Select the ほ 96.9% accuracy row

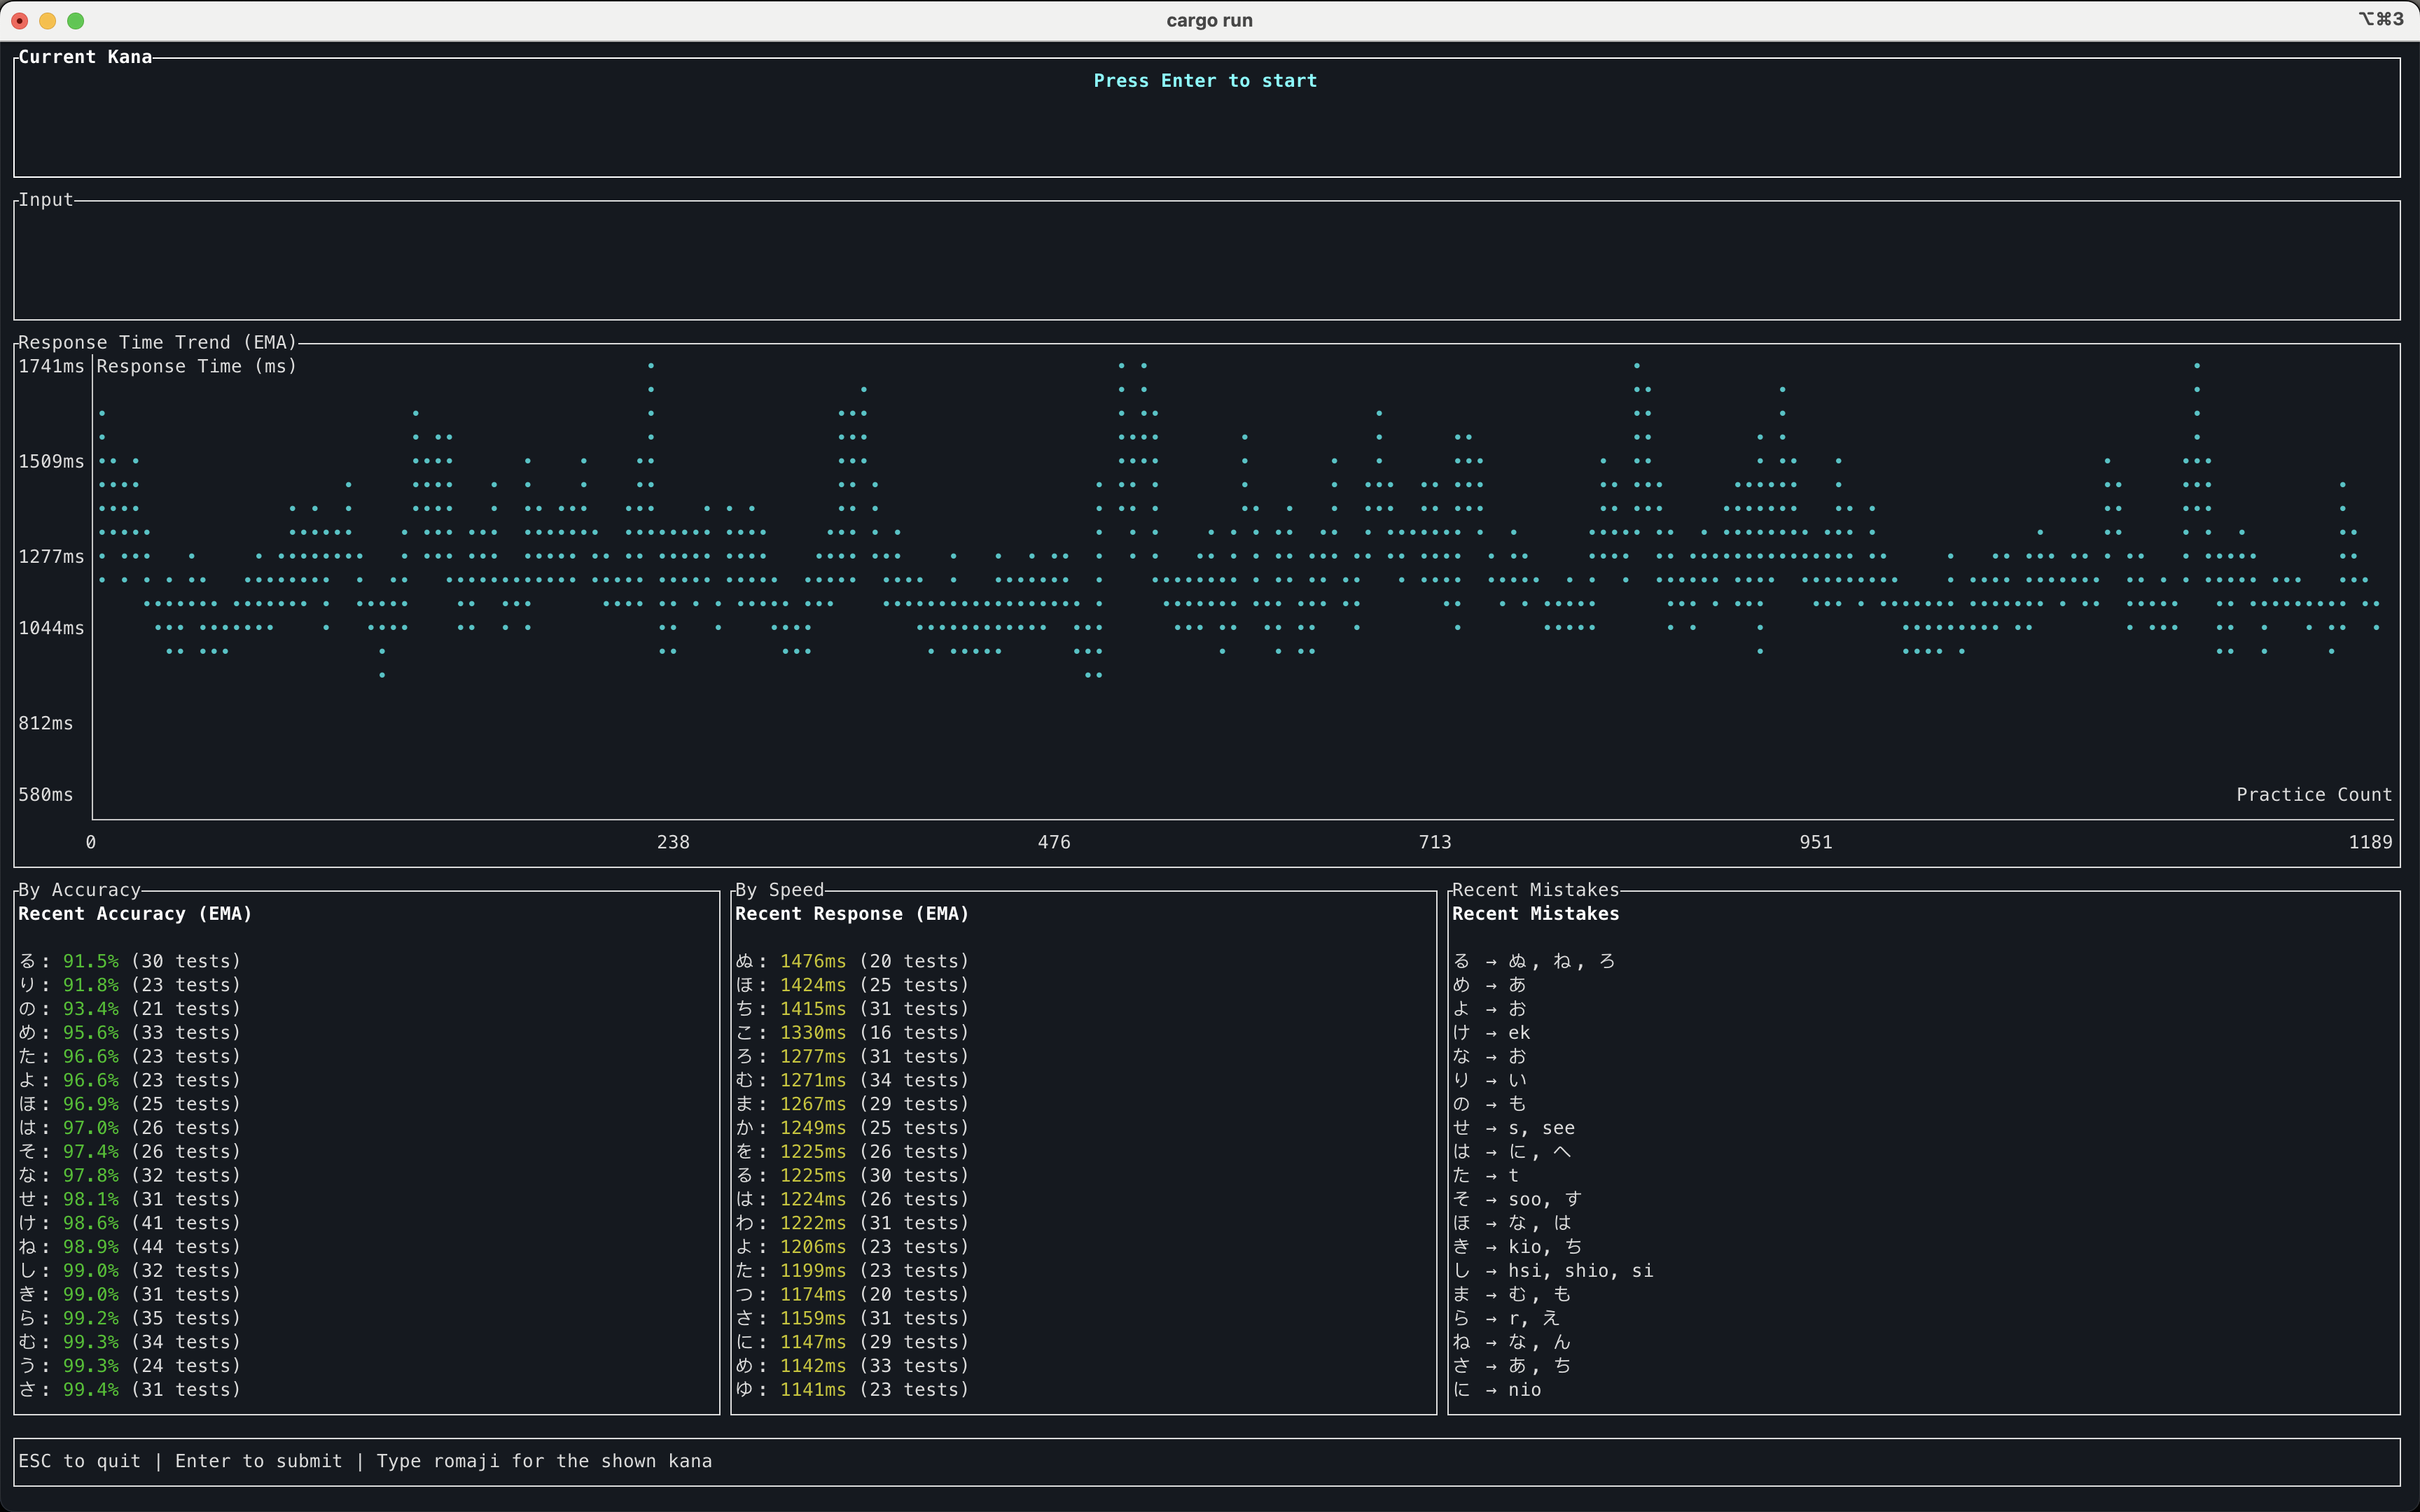[x=130, y=1104]
